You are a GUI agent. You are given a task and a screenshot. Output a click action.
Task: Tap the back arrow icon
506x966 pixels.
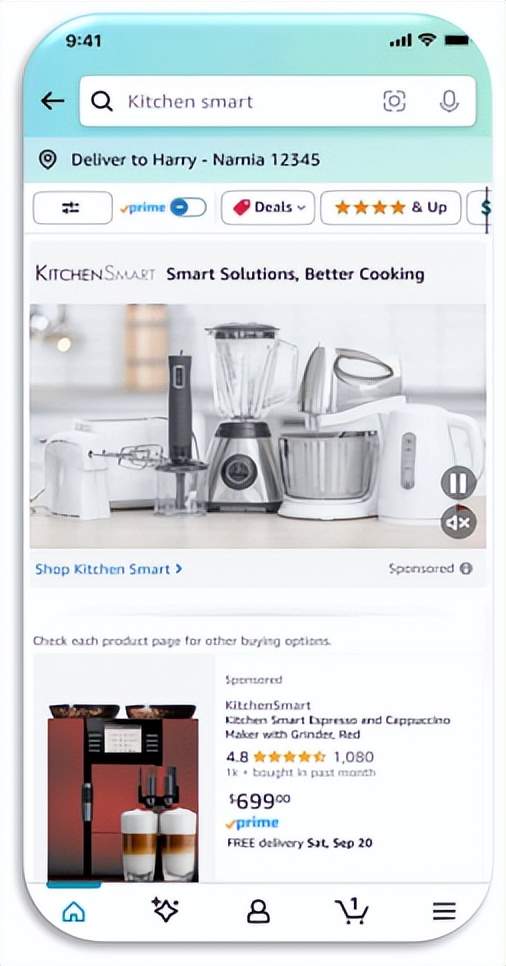tap(52, 101)
